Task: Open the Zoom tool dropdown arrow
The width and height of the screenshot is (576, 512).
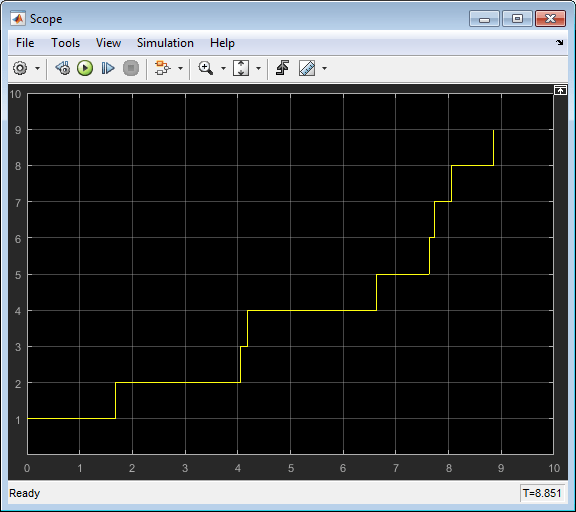Action: (223, 68)
